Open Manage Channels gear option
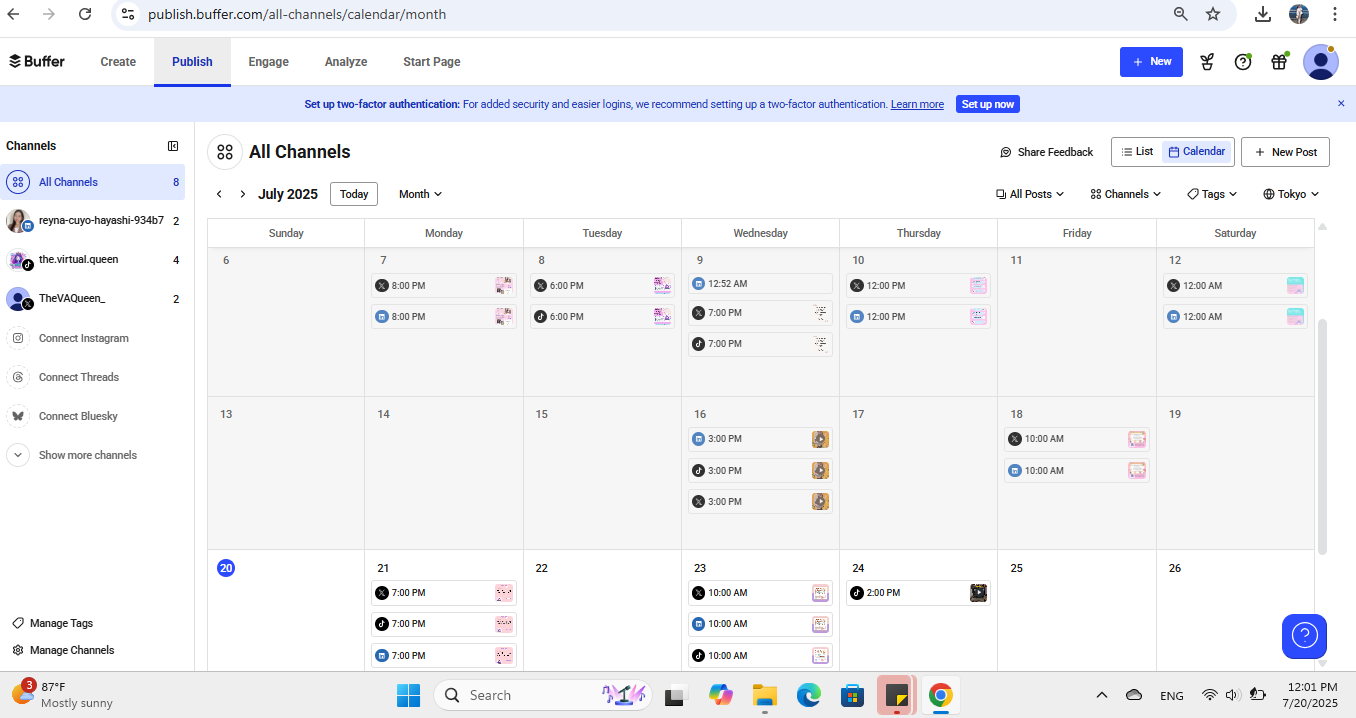Viewport: 1356px width, 718px height. coord(63,650)
